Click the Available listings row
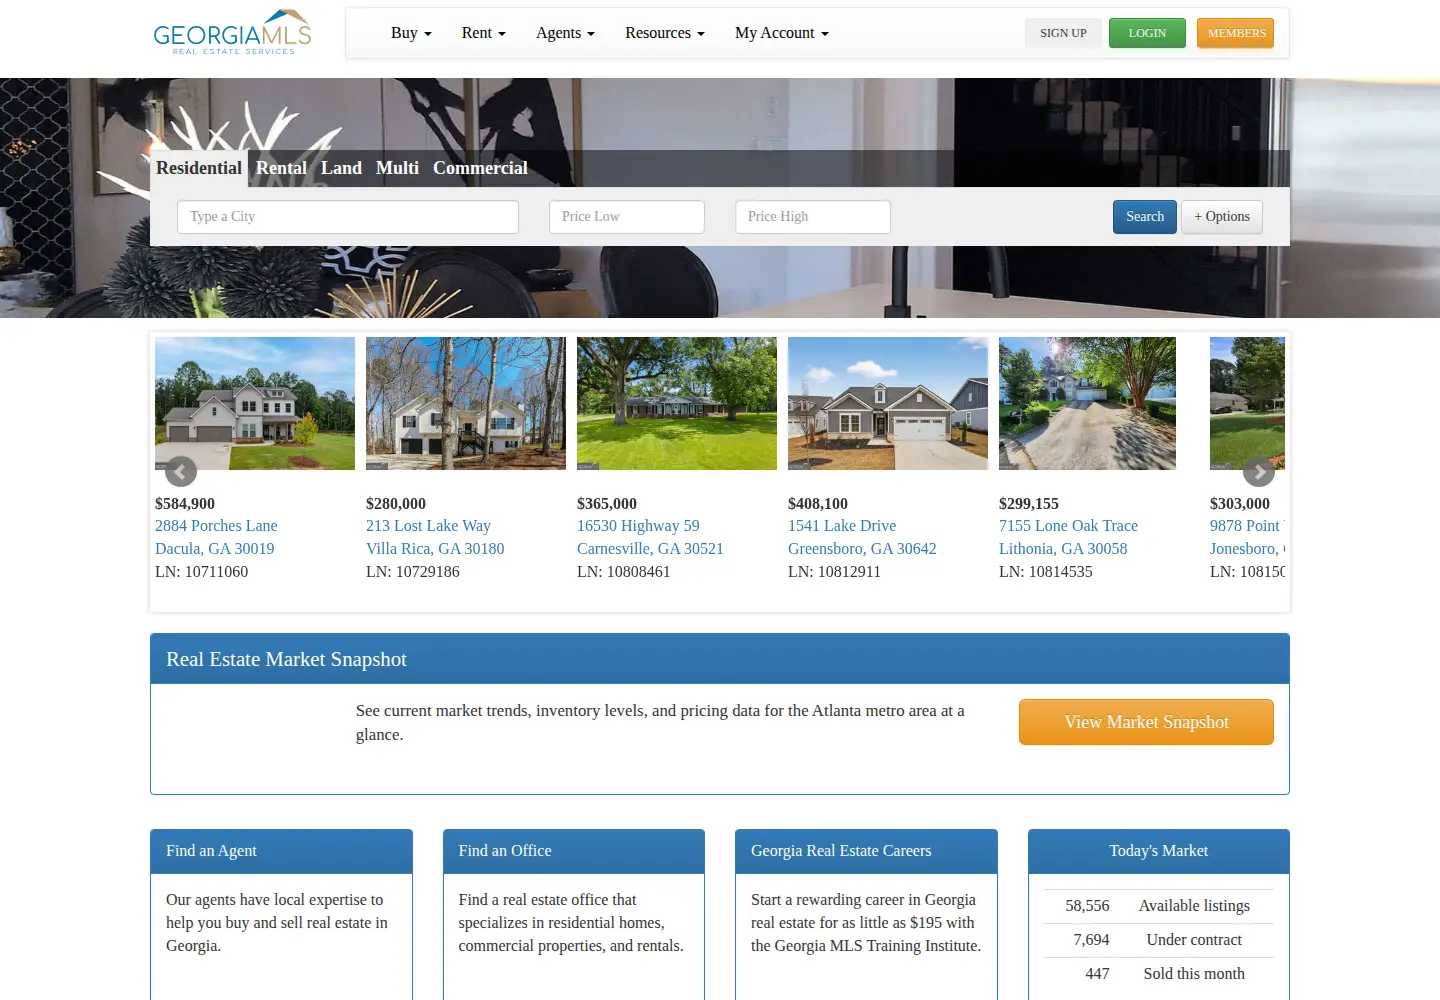 pos(1159,906)
